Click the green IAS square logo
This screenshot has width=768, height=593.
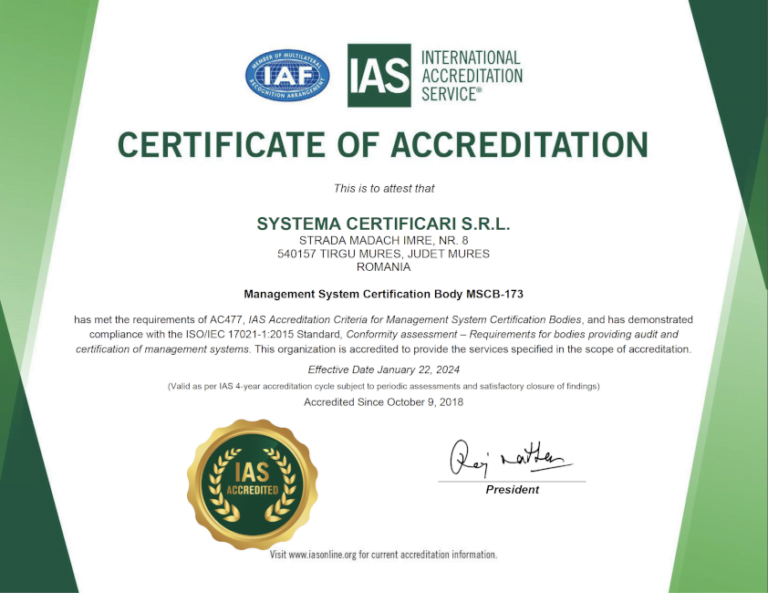click(379, 75)
